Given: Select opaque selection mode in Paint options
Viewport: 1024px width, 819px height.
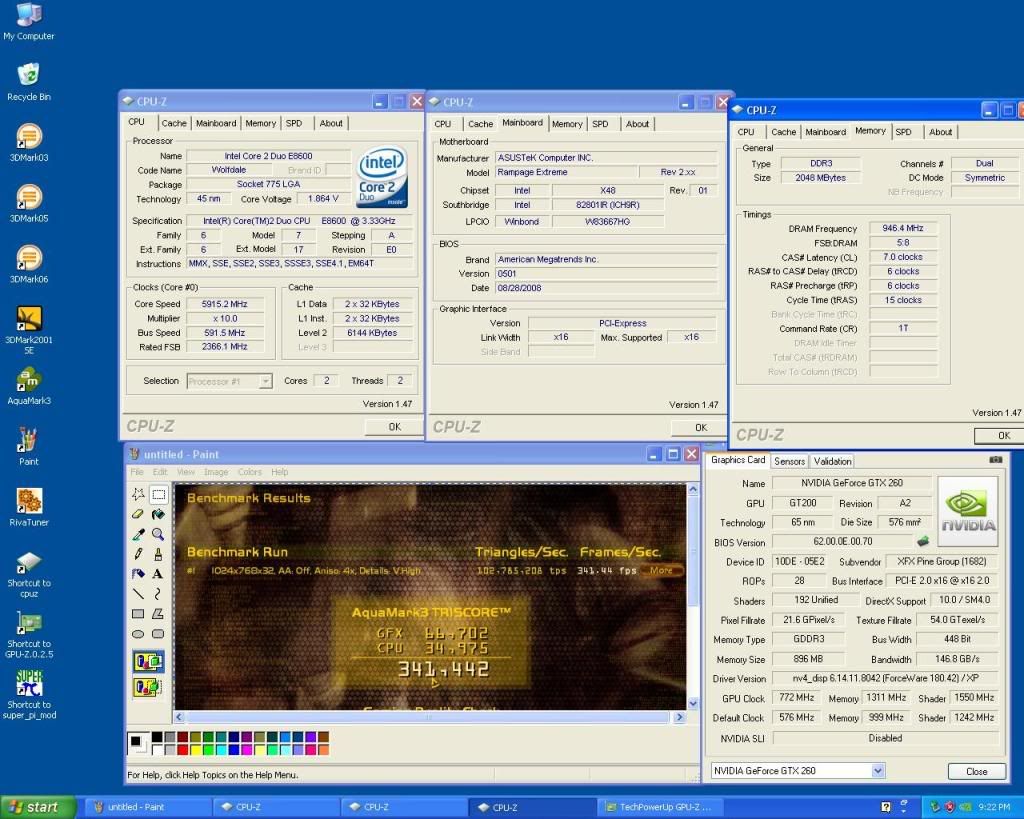Looking at the screenshot, I should (148, 662).
